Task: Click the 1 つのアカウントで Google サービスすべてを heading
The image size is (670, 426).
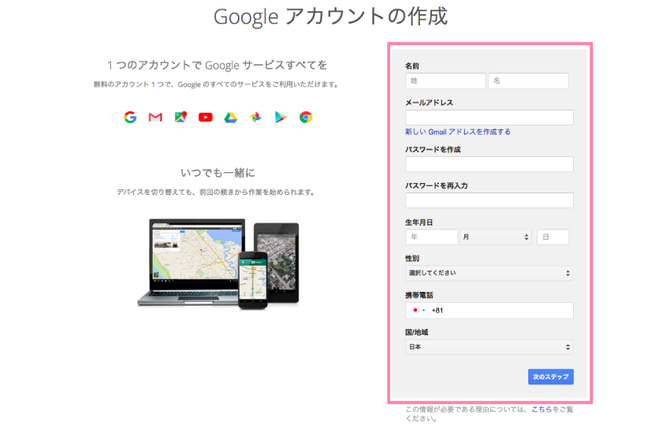Action: (x=217, y=65)
